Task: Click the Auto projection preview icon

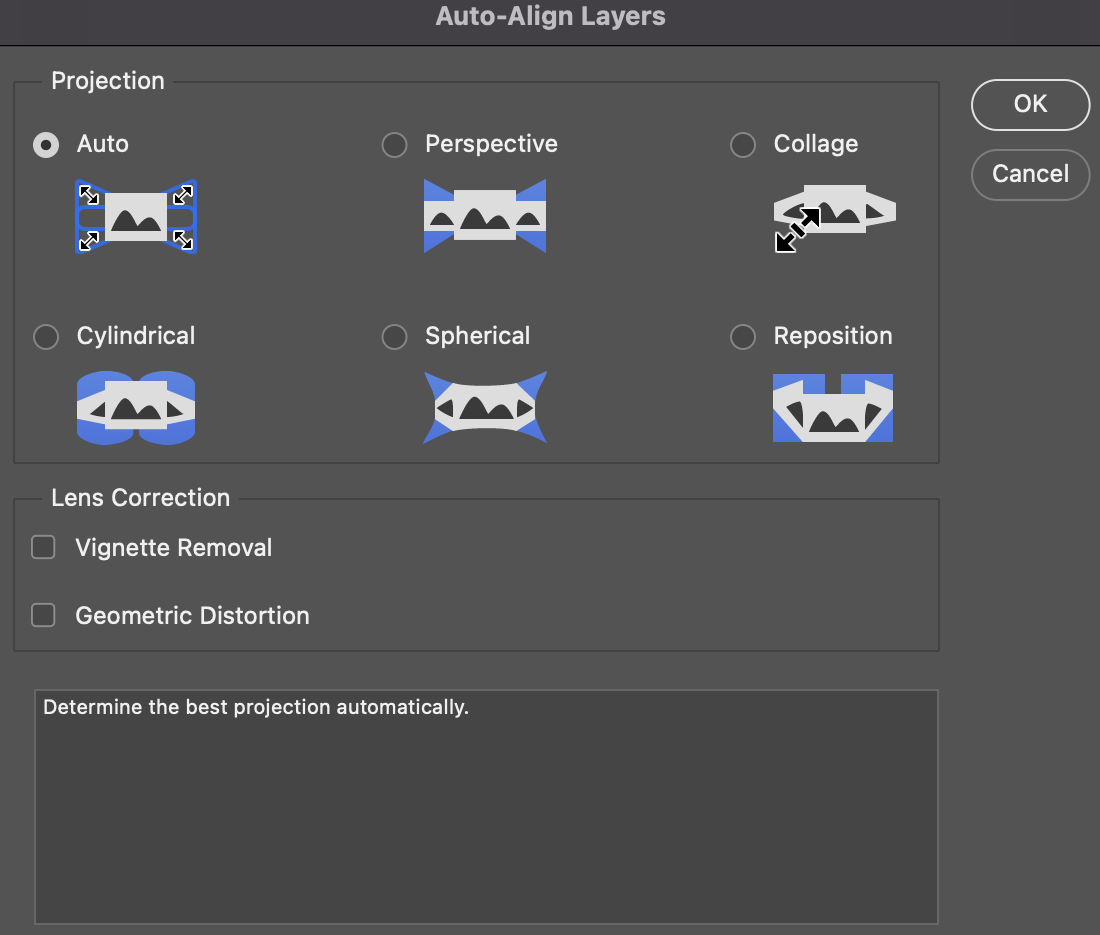Action: pos(136,216)
